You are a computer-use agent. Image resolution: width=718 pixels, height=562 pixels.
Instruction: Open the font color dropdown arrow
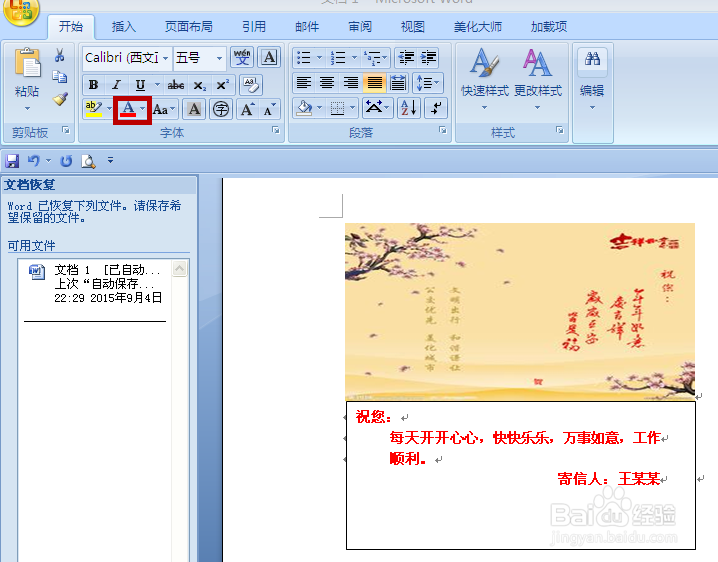143,109
